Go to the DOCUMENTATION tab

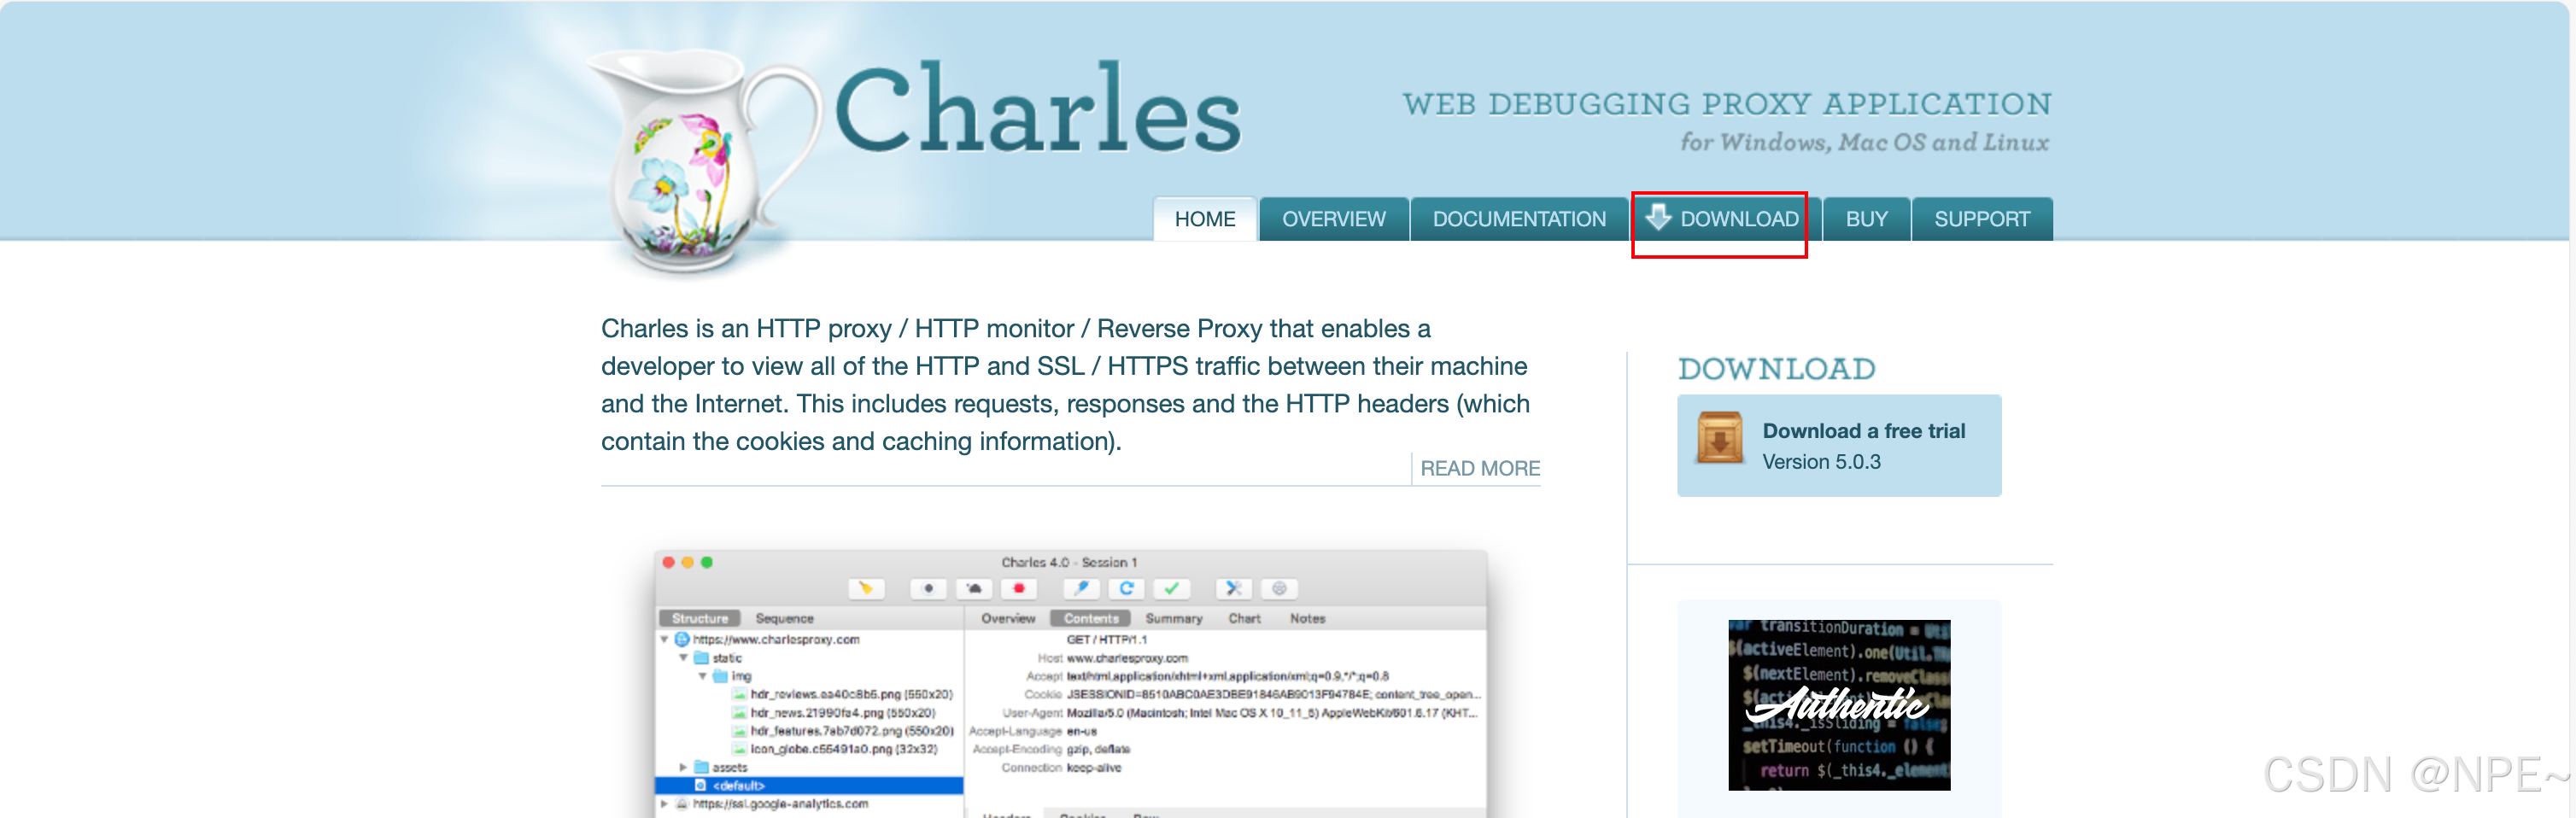click(x=1519, y=219)
